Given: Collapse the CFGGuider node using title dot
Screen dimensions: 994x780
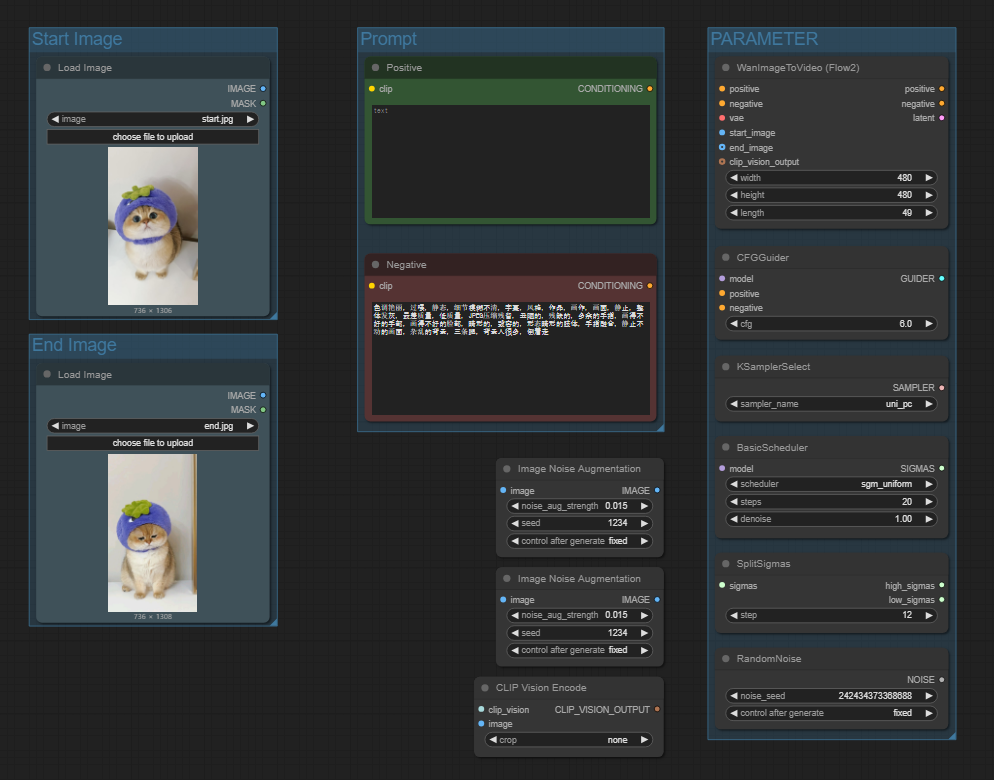Looking at the screenshot, I should click(726, 257).
